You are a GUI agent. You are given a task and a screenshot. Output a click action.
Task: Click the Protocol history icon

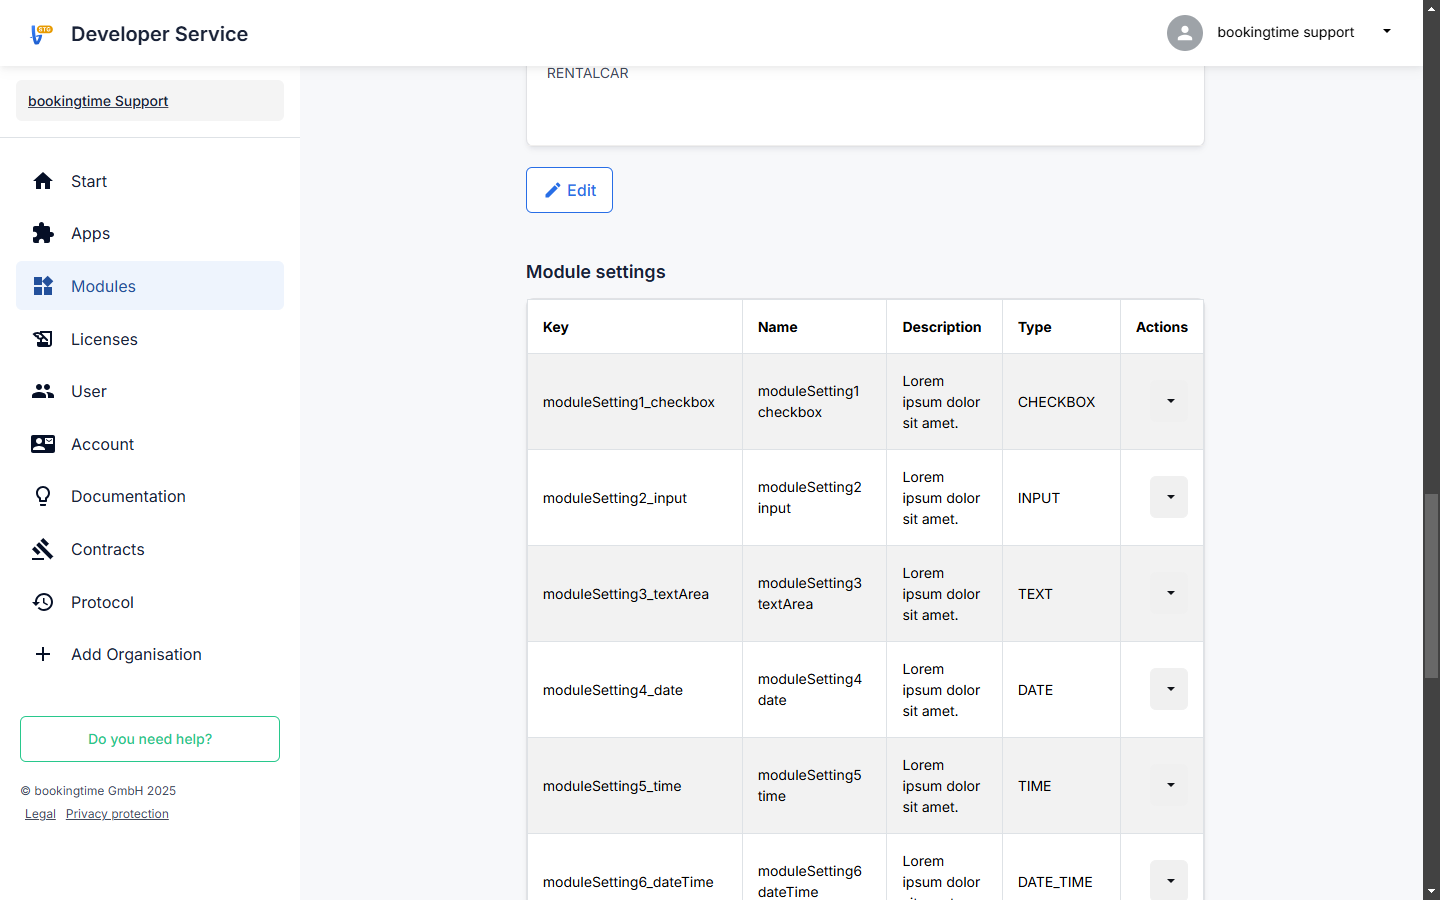coord(43,602)
